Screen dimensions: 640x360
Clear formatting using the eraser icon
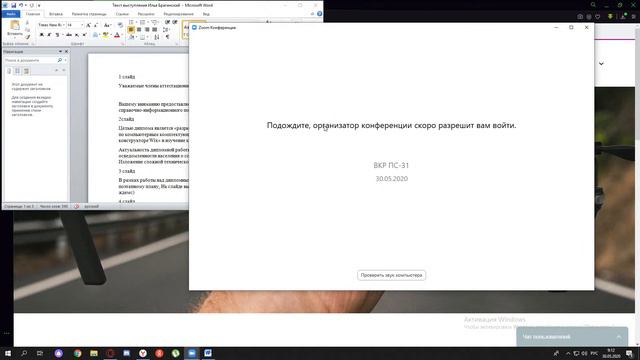[120, 25]
